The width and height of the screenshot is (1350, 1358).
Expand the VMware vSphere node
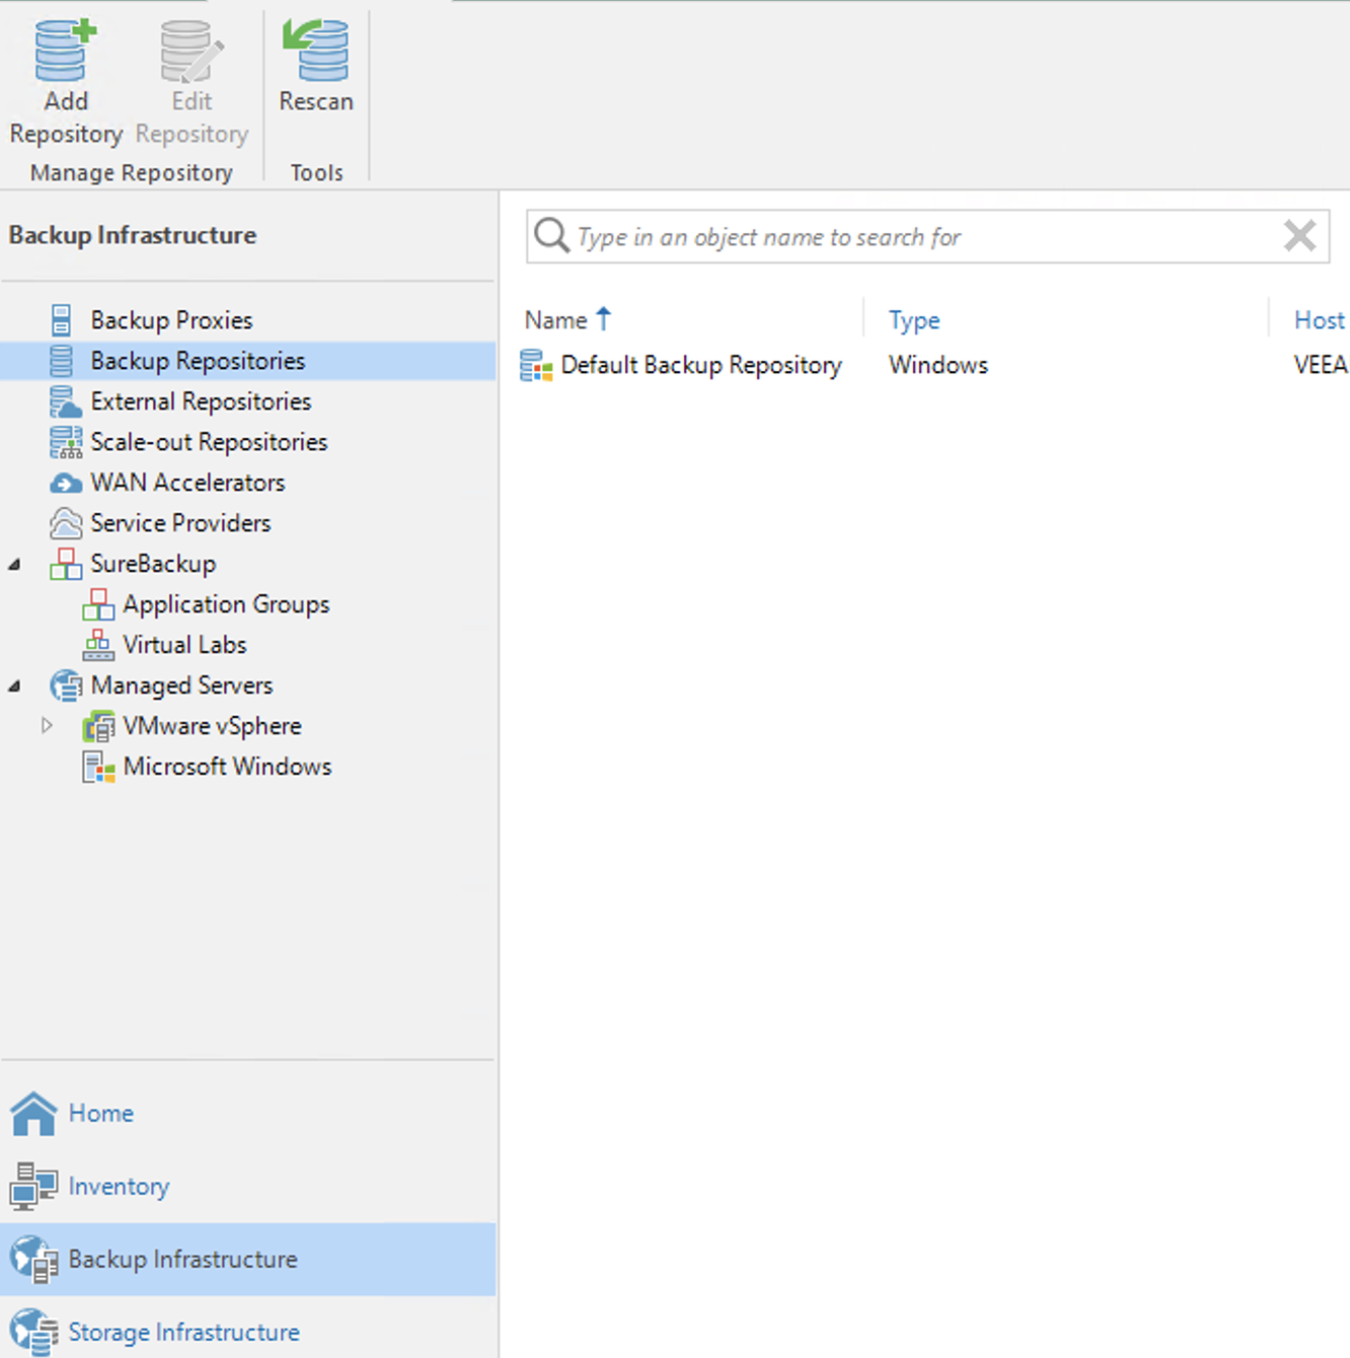47,725
